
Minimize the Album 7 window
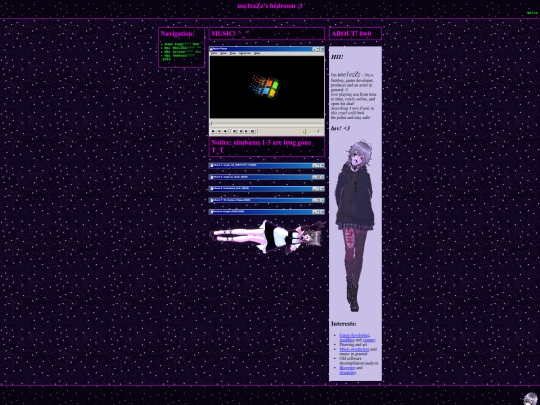(314, 200)
